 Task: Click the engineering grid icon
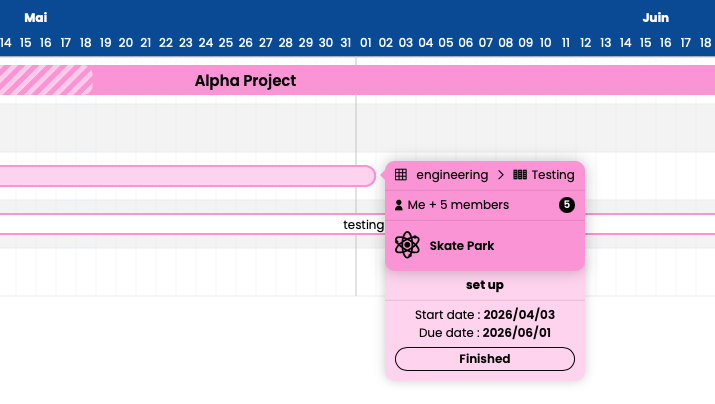click(401, 175)
